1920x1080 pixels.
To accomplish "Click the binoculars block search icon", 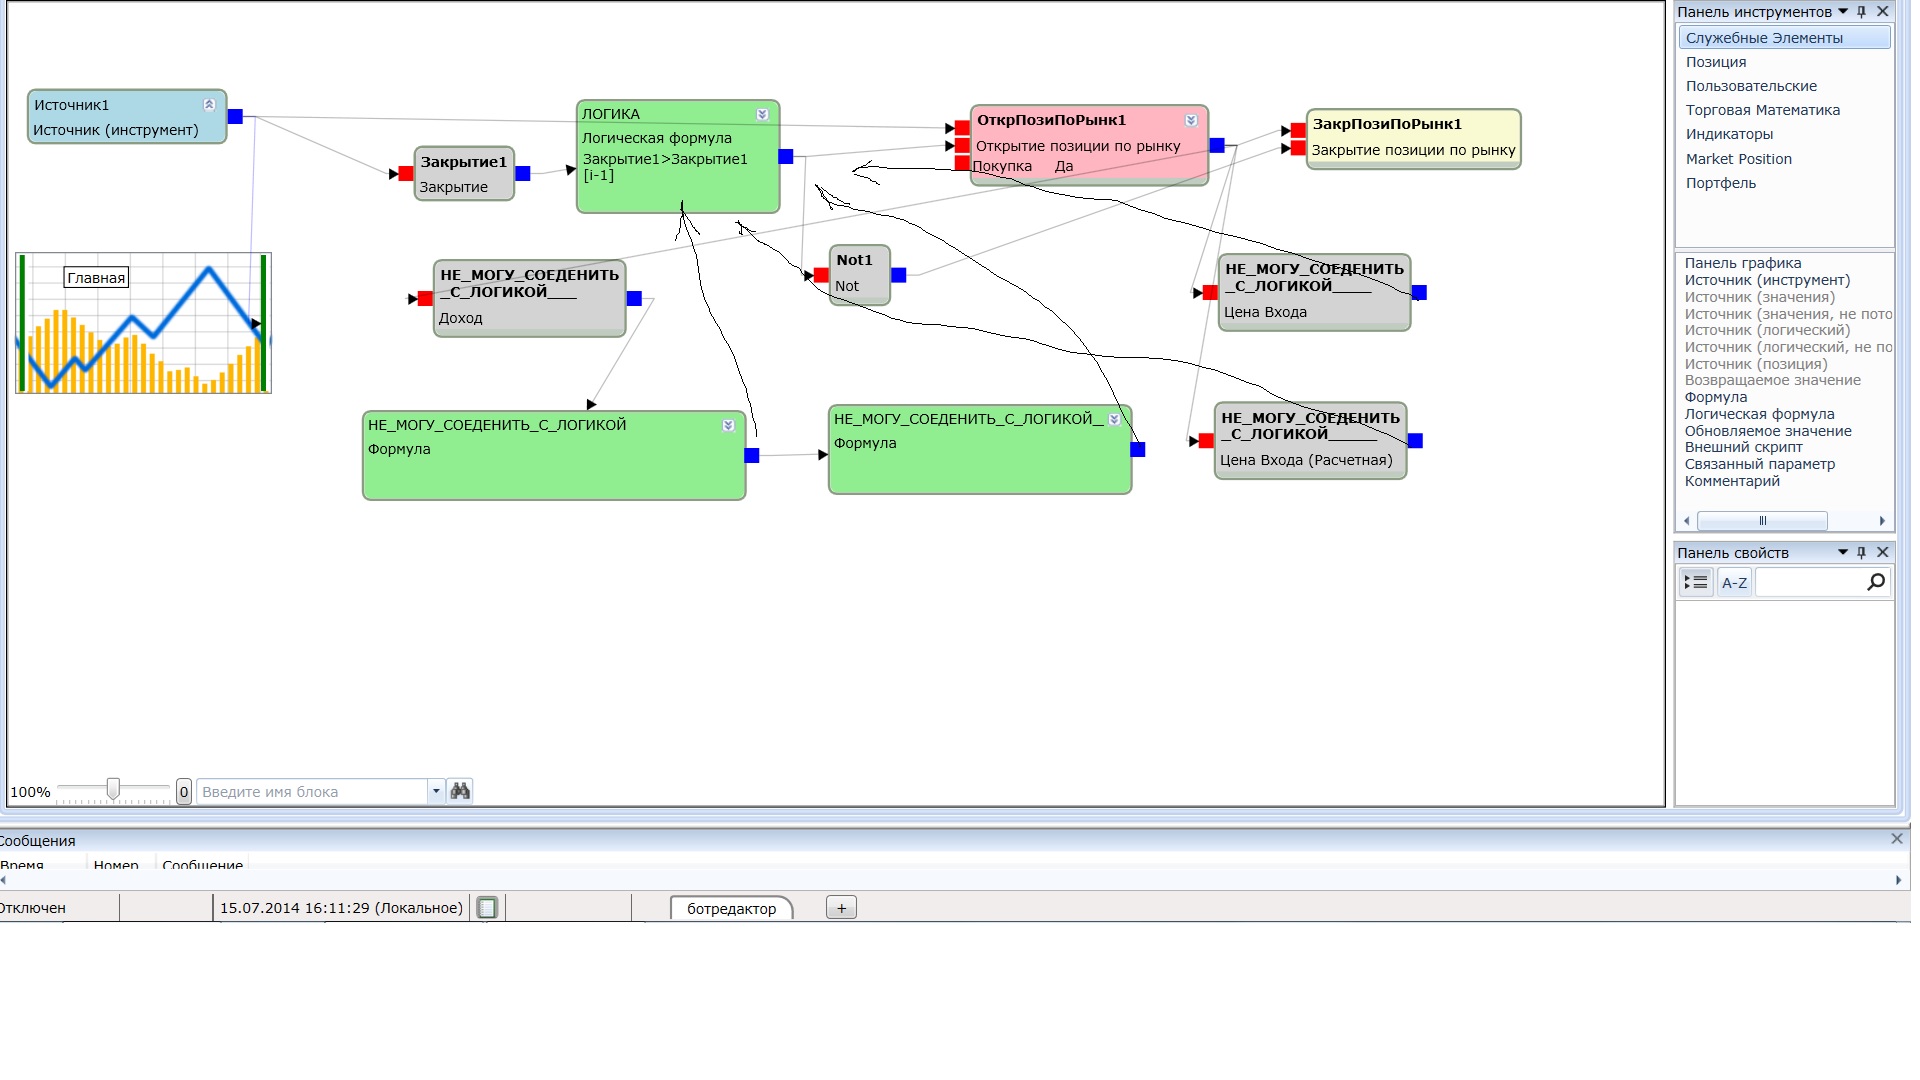I will click(460, 791).
